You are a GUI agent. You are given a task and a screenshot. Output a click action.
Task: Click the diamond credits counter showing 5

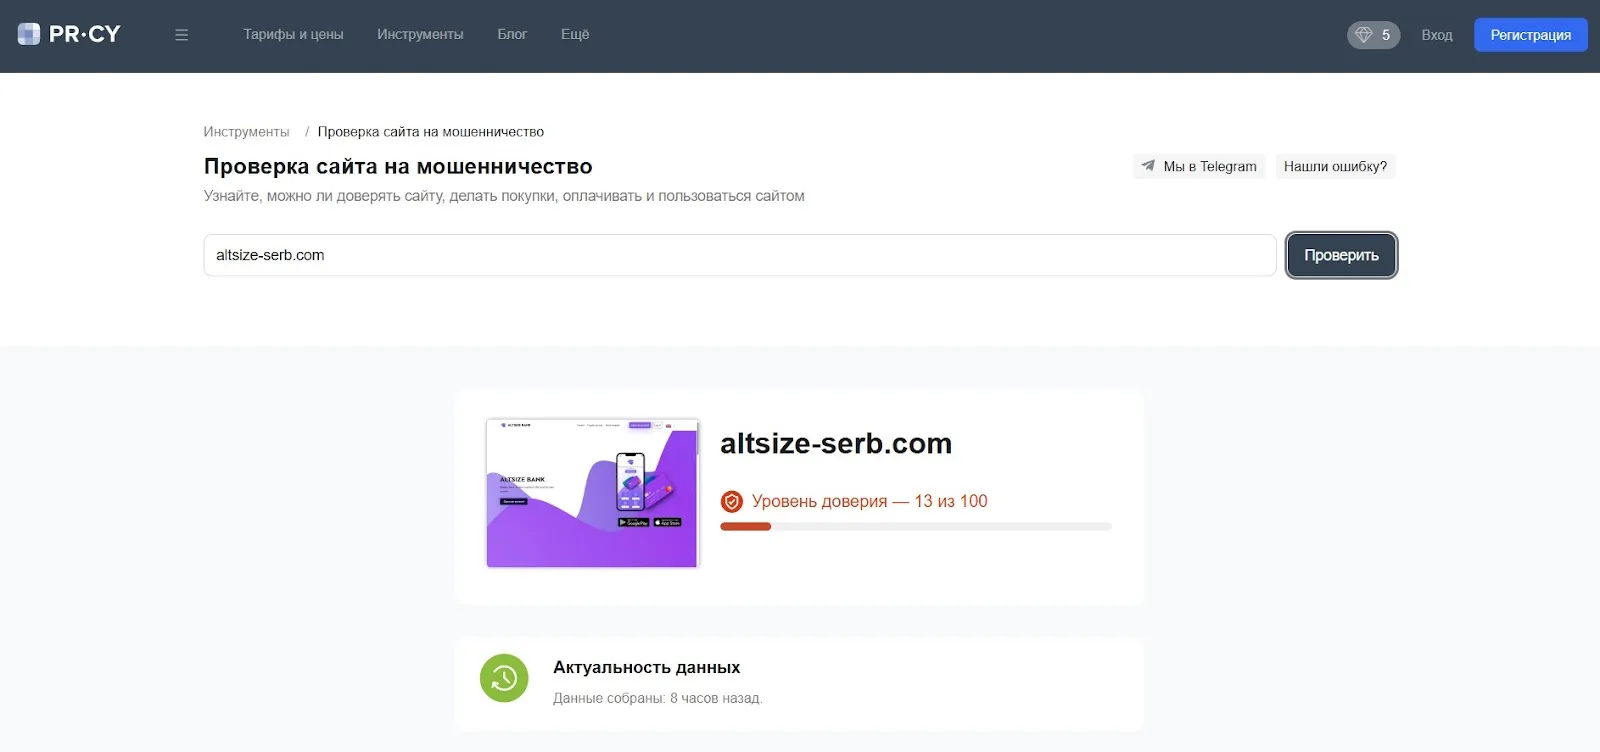click(x=1373, y=35)
